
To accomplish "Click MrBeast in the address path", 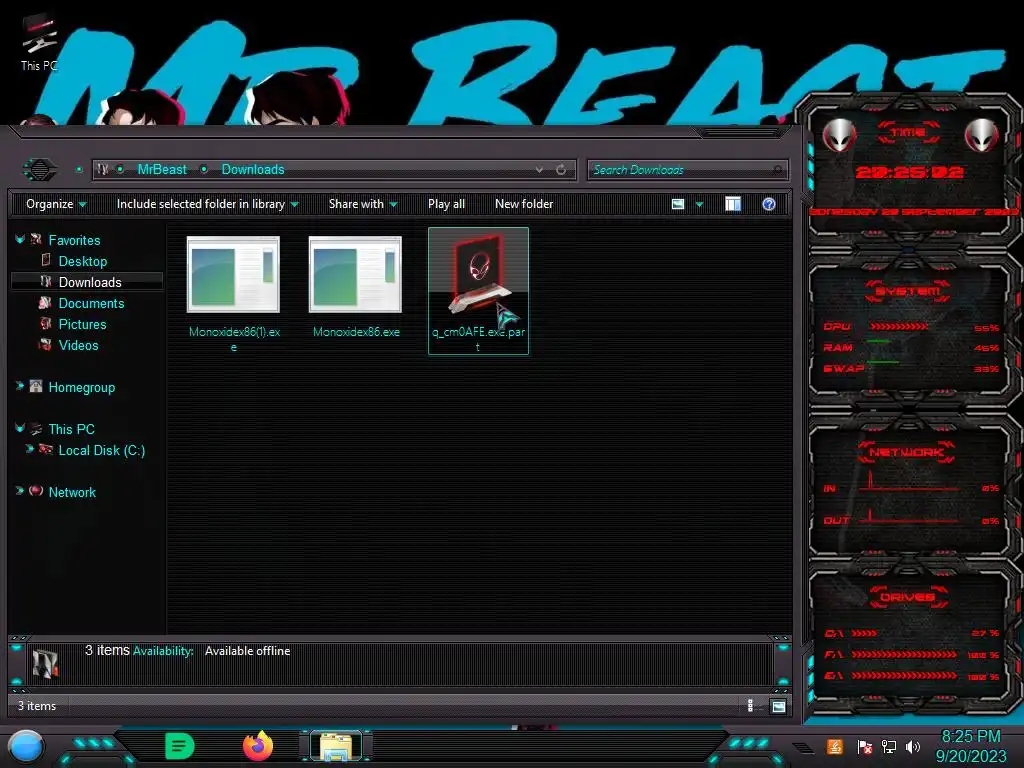I will pos(162,170).
